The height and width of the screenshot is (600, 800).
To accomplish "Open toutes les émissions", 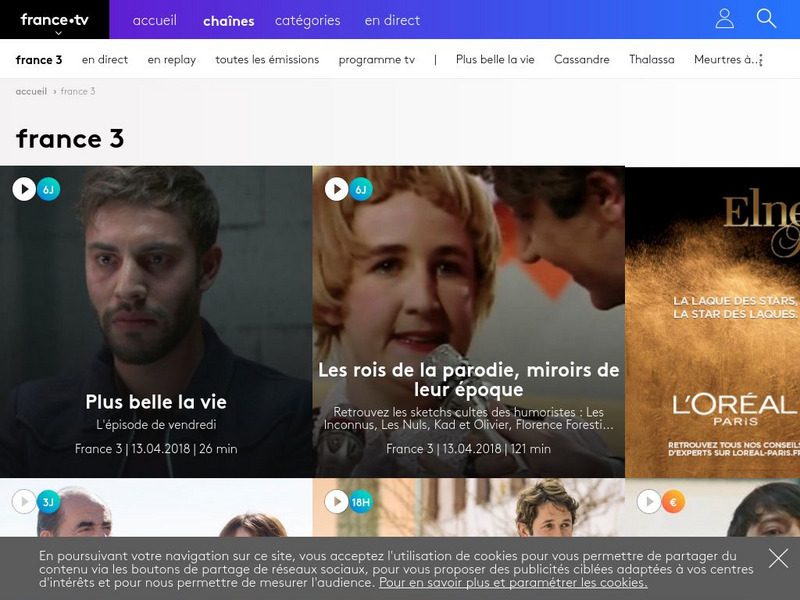I will tap(267, 60).
